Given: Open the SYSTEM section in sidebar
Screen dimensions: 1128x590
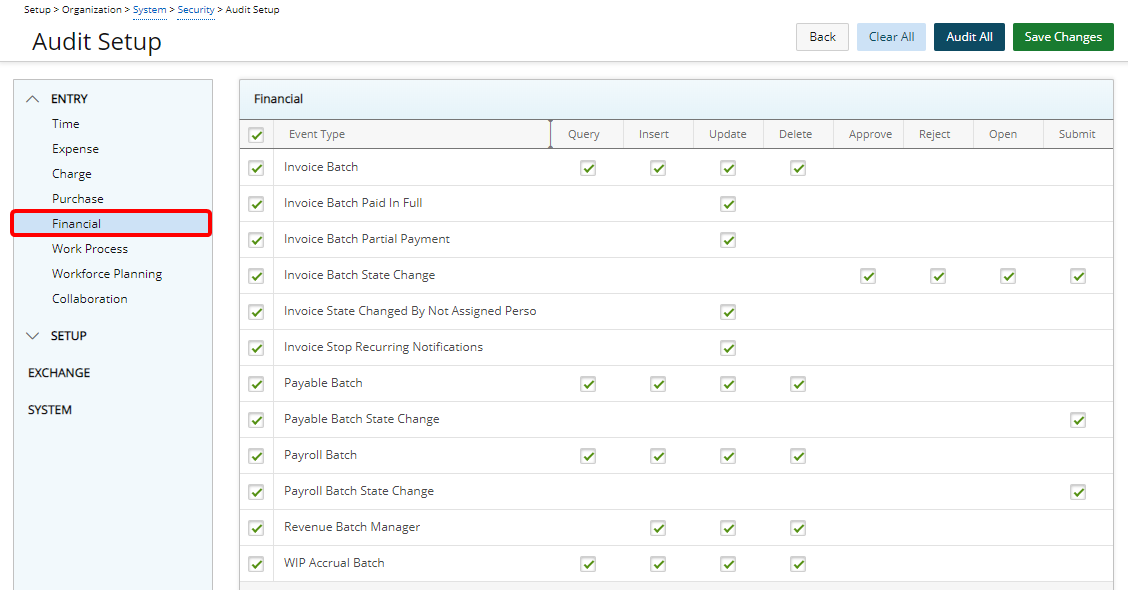Looking at the screenshot, I should [x=50, y=410].
